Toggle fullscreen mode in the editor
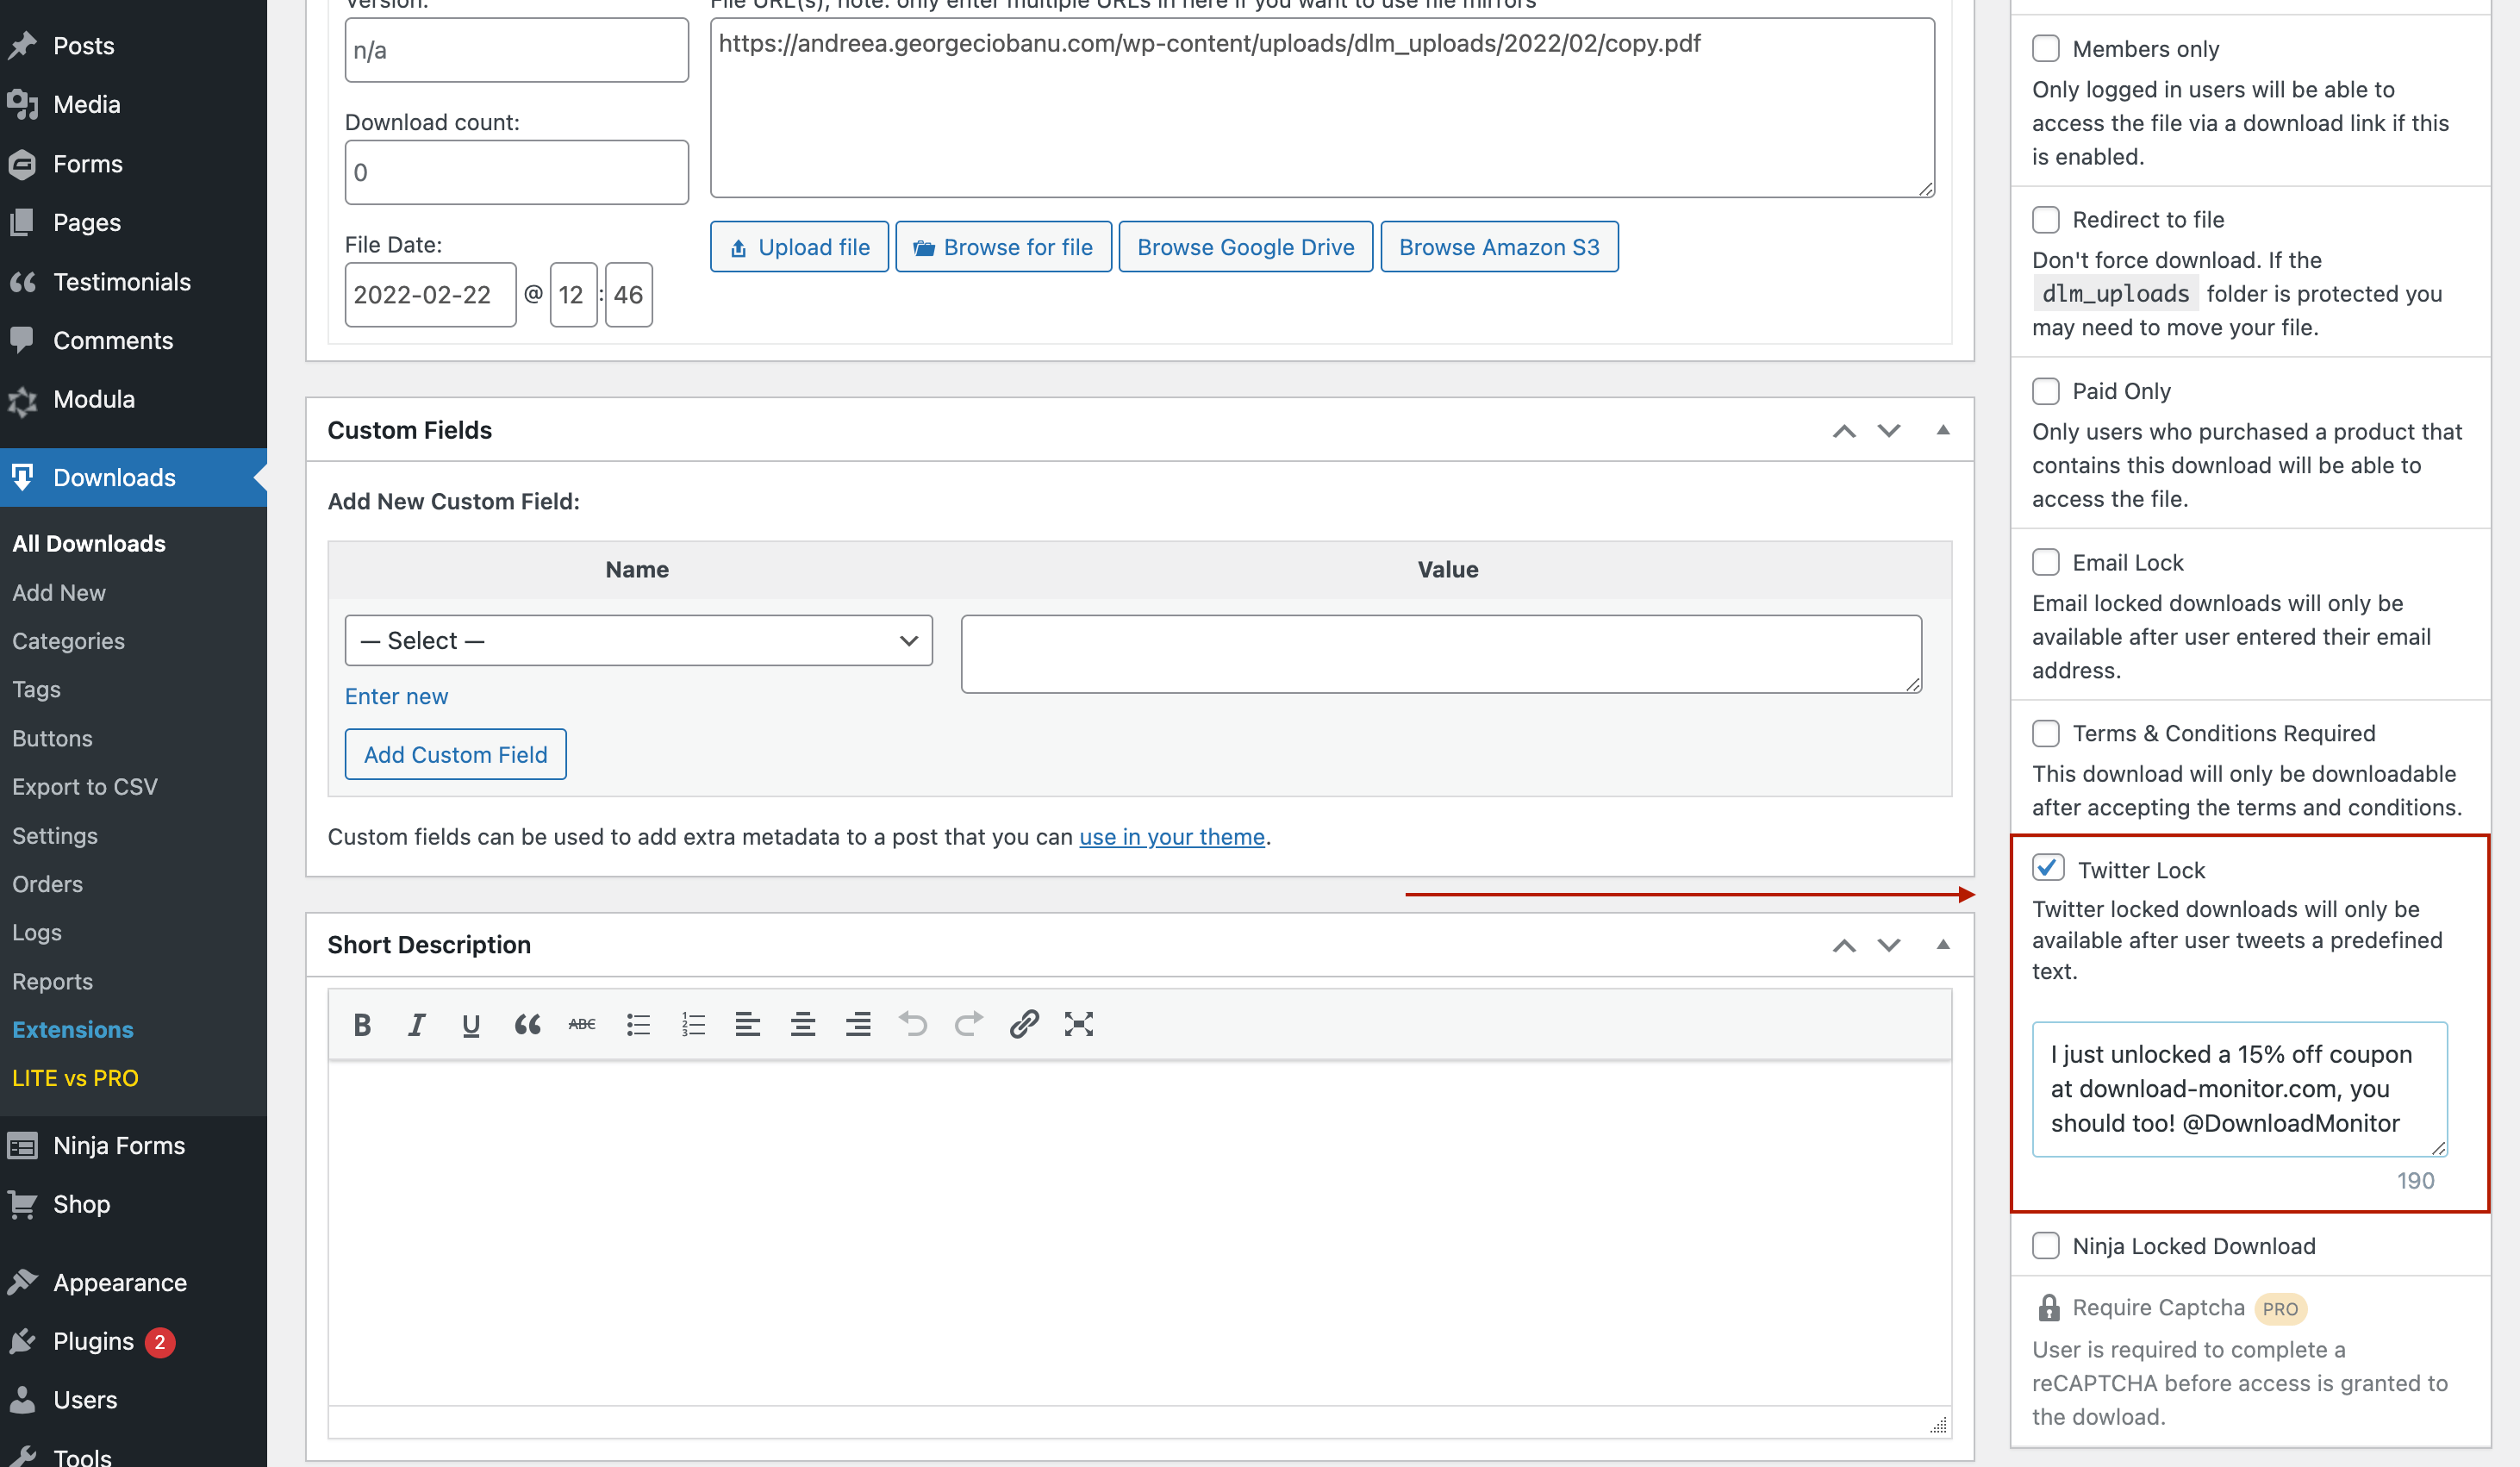 click(1079, 1024)
